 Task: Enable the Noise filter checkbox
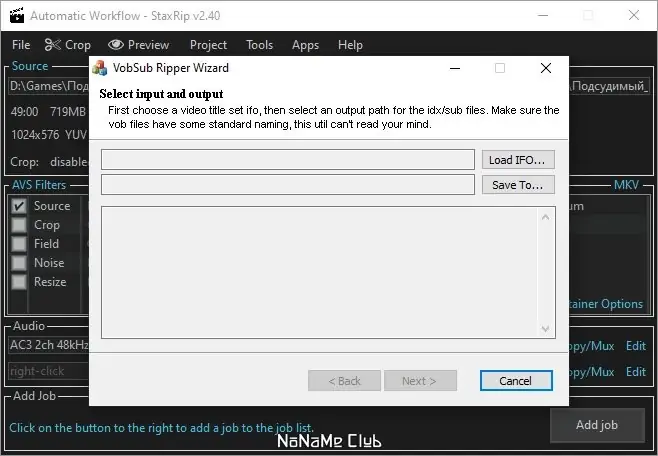point(18,263)
